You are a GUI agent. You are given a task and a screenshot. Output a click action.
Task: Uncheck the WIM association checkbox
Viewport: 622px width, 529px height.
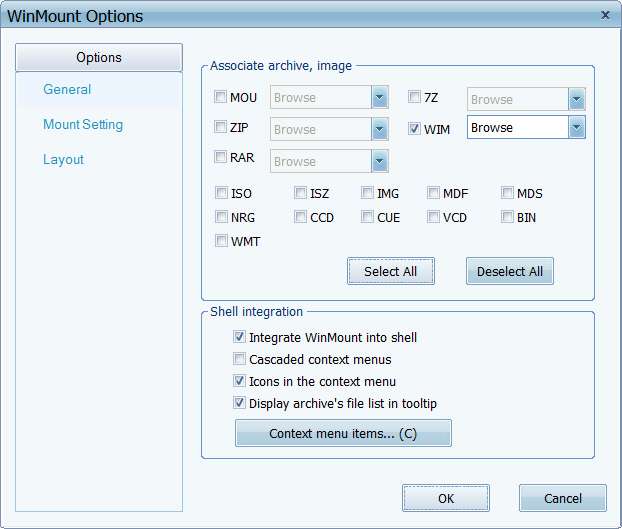pyautogui.click(x=414, y=128)
